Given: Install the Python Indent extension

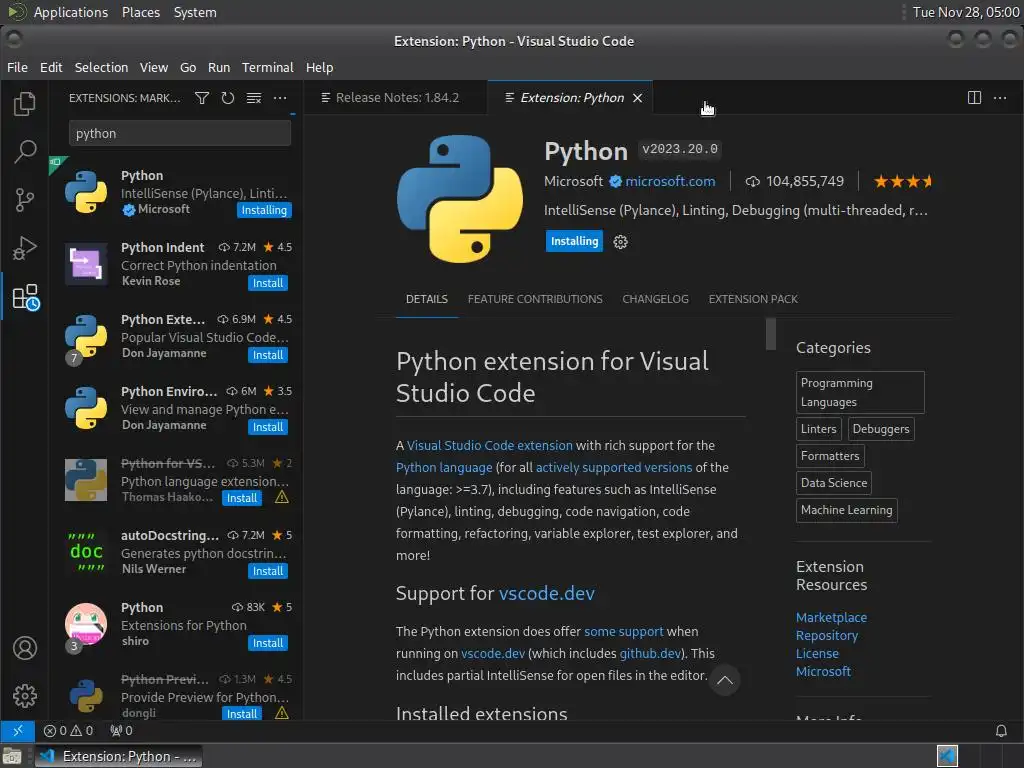Looking at the screenshot, I should click(x=268, y=283).
